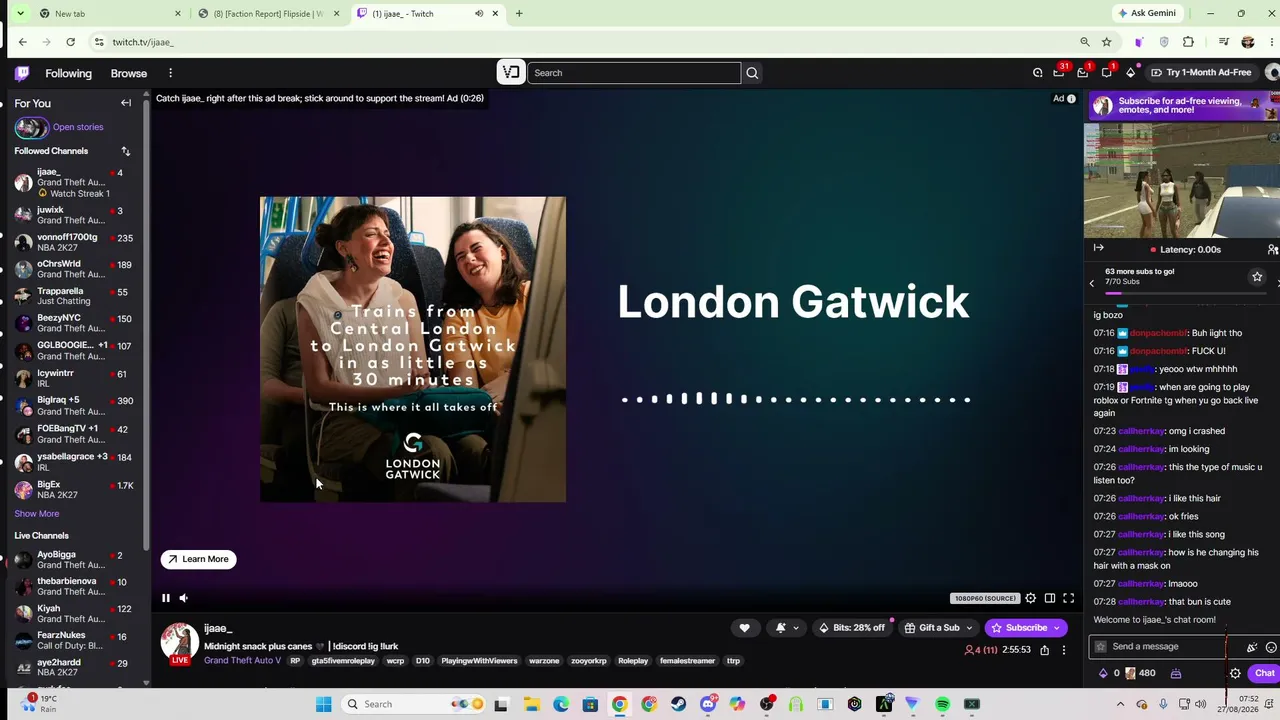Click Try 1-Month Ad-Free button
Viewport: 1280px width, 720px height.
coord(1201,73)
